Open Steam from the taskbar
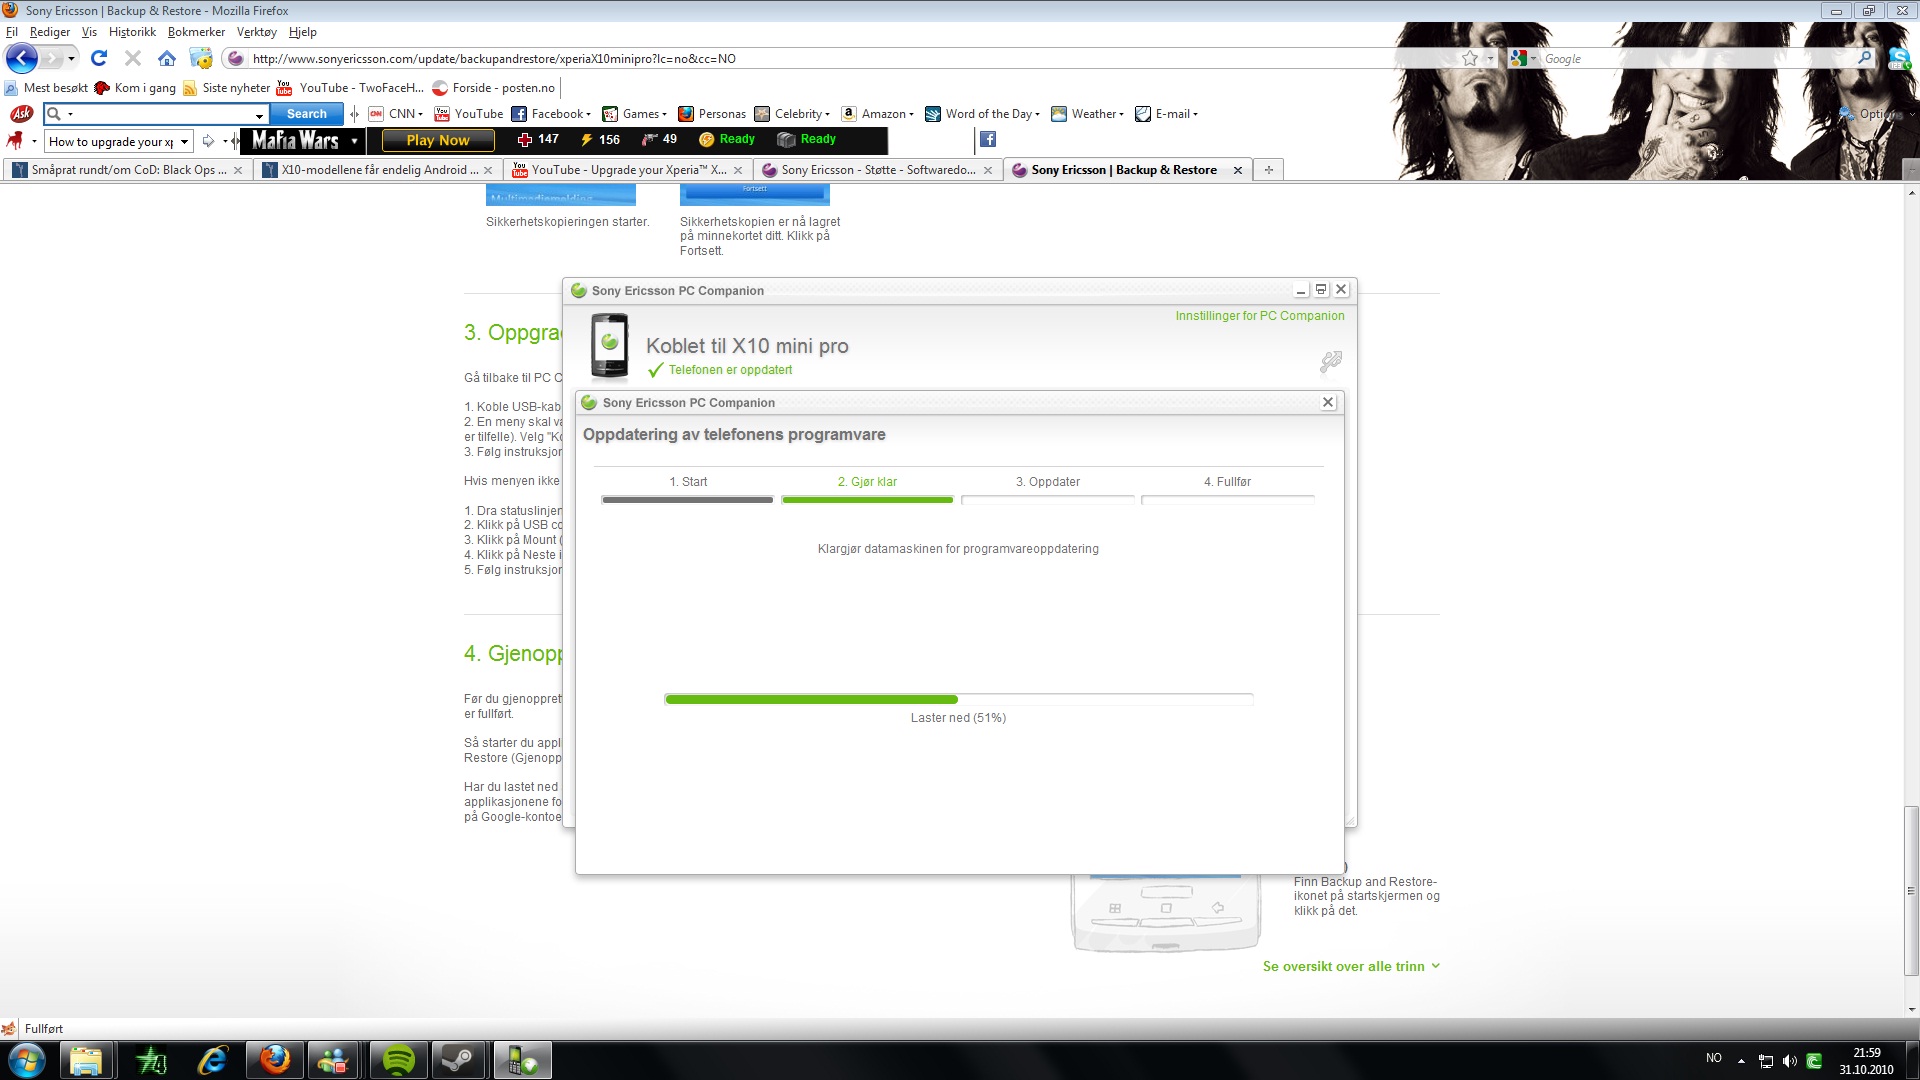 tap(460, 1060)
